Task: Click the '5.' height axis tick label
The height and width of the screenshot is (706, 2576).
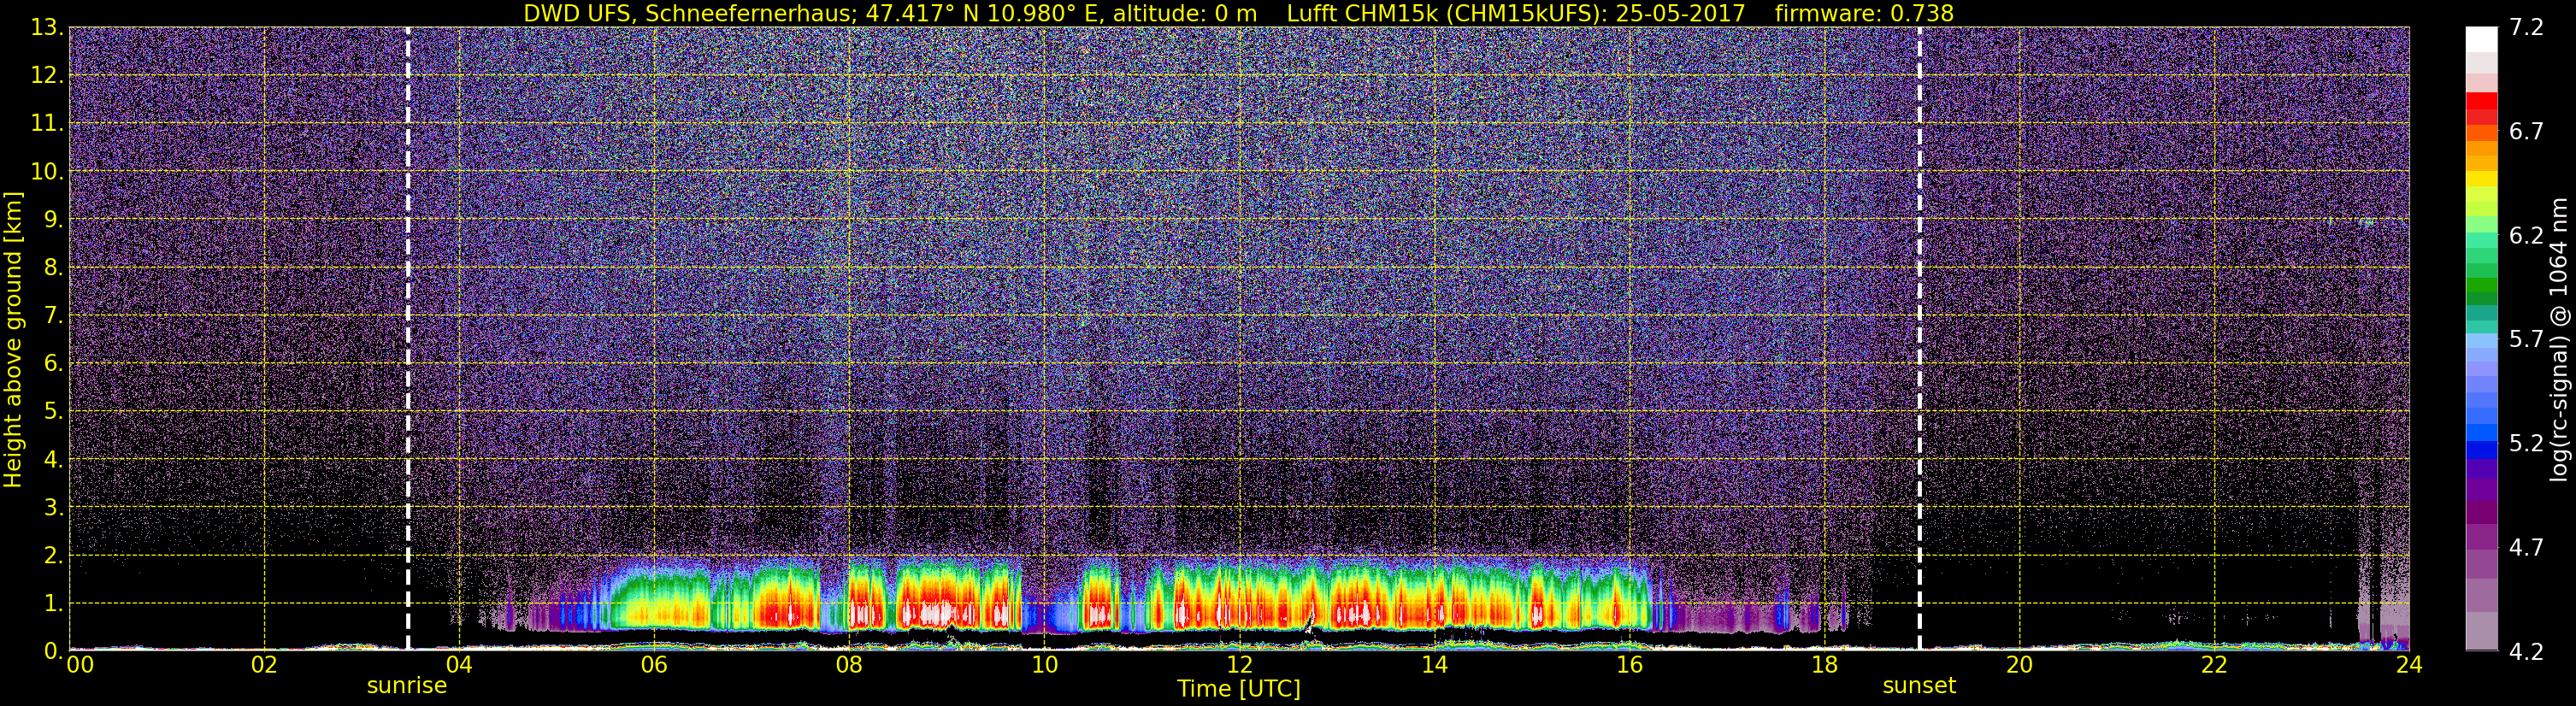Action: (53, 412)
